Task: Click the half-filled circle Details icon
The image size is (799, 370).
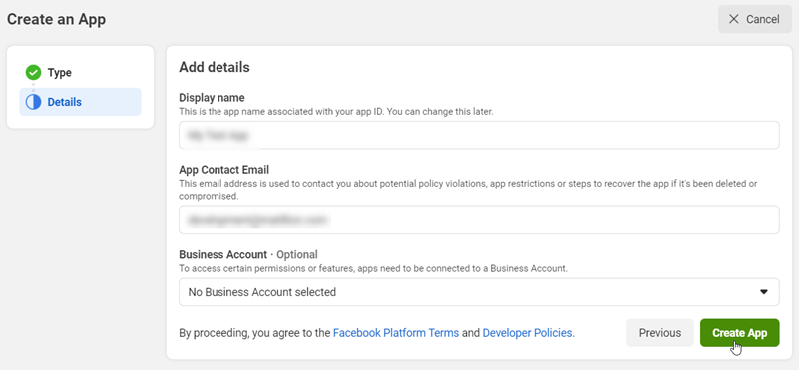Action: (33, 102)
